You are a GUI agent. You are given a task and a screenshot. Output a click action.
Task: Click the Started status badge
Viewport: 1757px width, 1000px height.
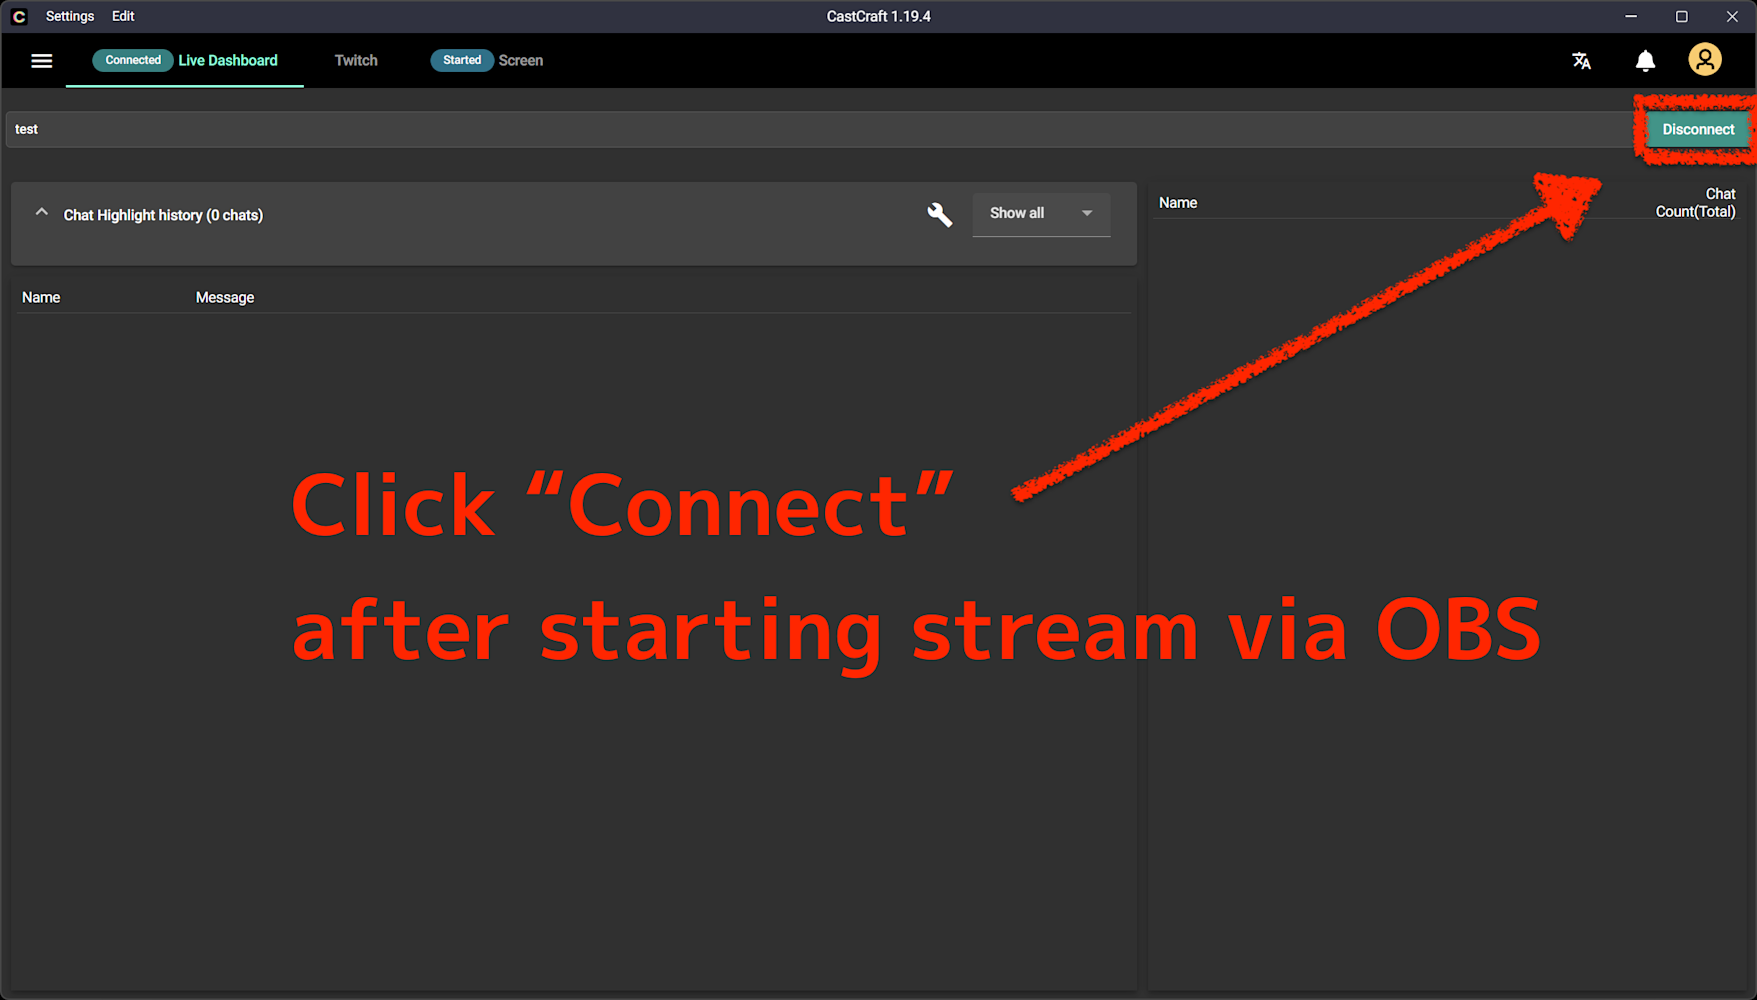tap(462, 60)
